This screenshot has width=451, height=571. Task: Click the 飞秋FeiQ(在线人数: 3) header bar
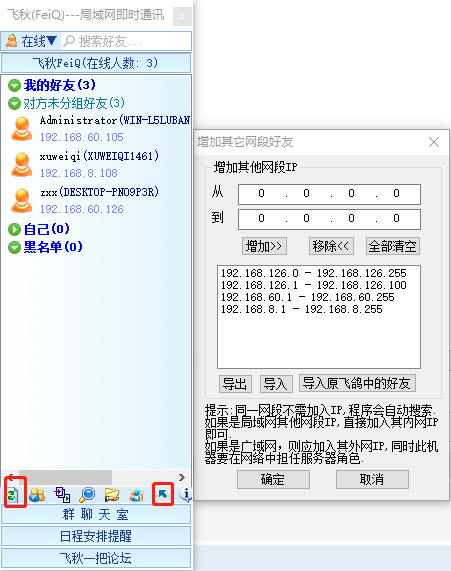[96, 63]
